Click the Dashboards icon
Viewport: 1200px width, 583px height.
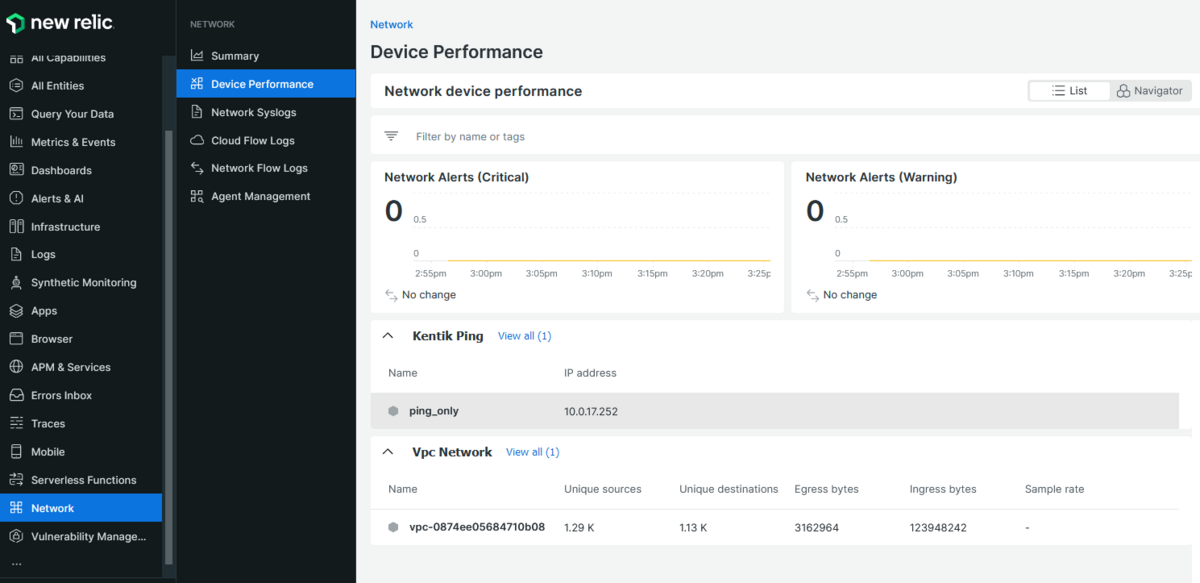[16, 170]
